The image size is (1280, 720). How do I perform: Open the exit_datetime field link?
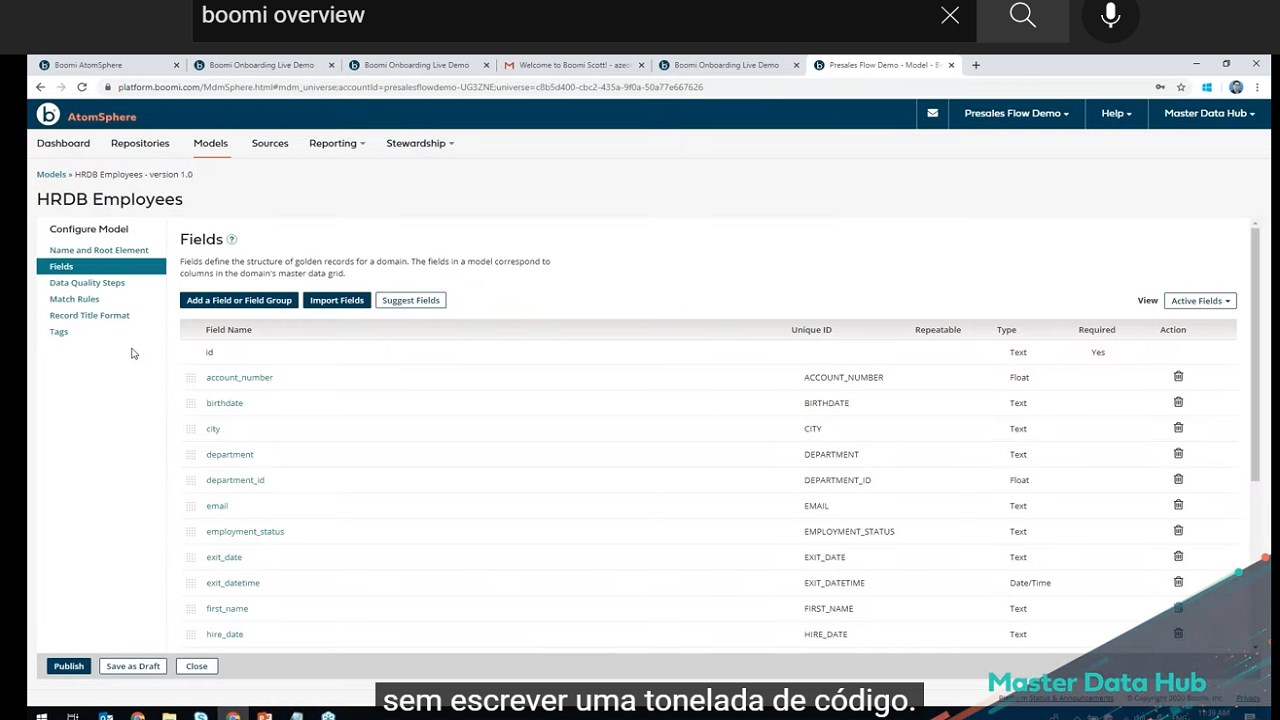coord(233,583)
